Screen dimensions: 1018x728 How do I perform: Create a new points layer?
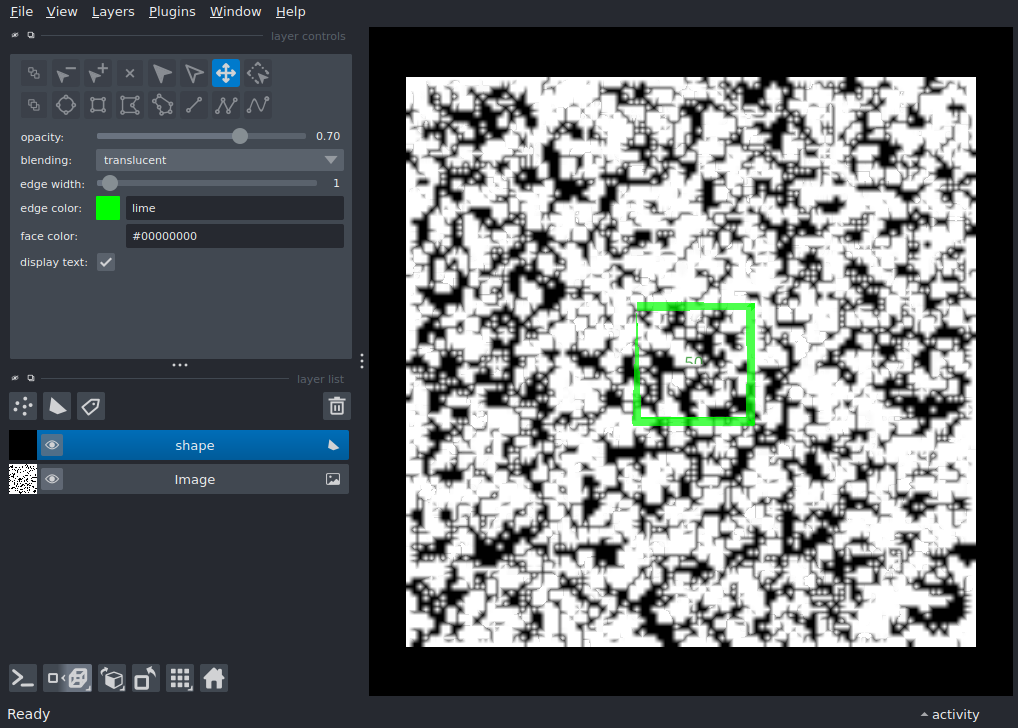[x=23, y=406]
